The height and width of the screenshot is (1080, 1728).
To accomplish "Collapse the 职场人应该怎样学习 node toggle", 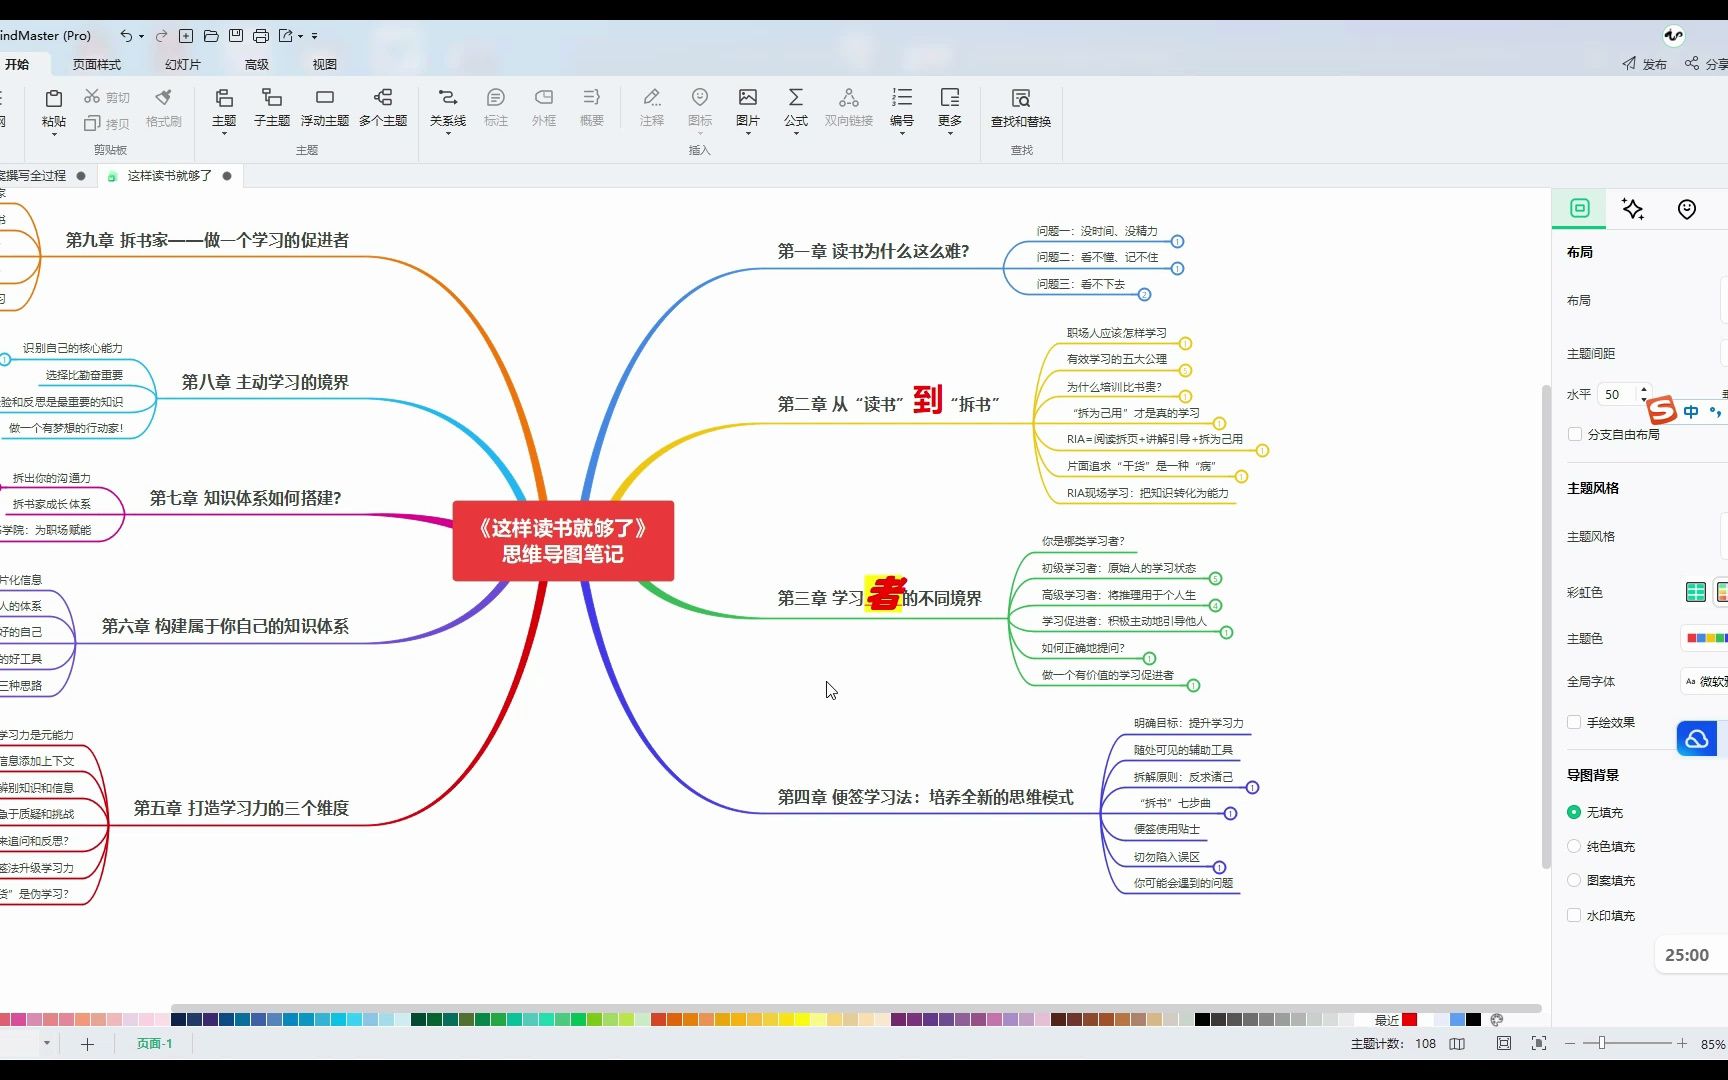I will coord(1186,343).
